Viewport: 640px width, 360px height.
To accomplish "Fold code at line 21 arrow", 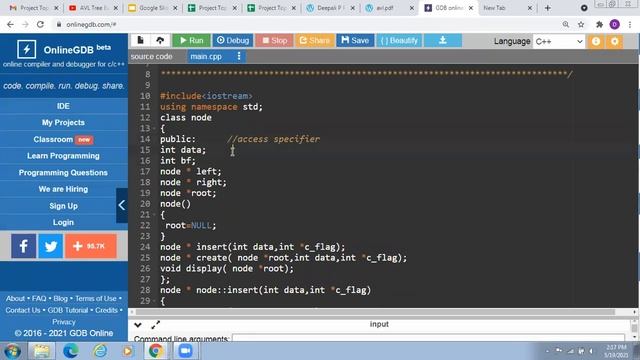I will 154,215.
